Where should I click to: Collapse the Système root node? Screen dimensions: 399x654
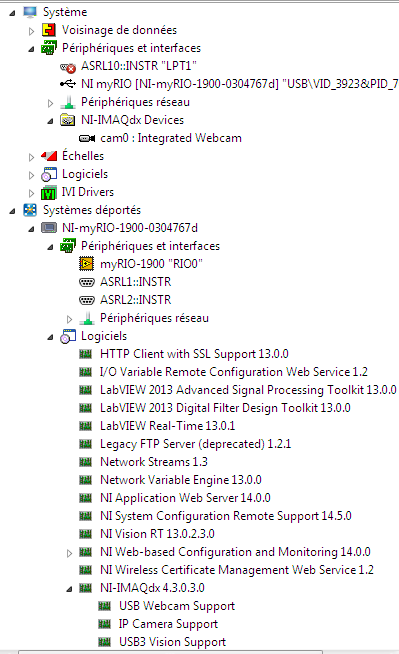tap(13, 13)
